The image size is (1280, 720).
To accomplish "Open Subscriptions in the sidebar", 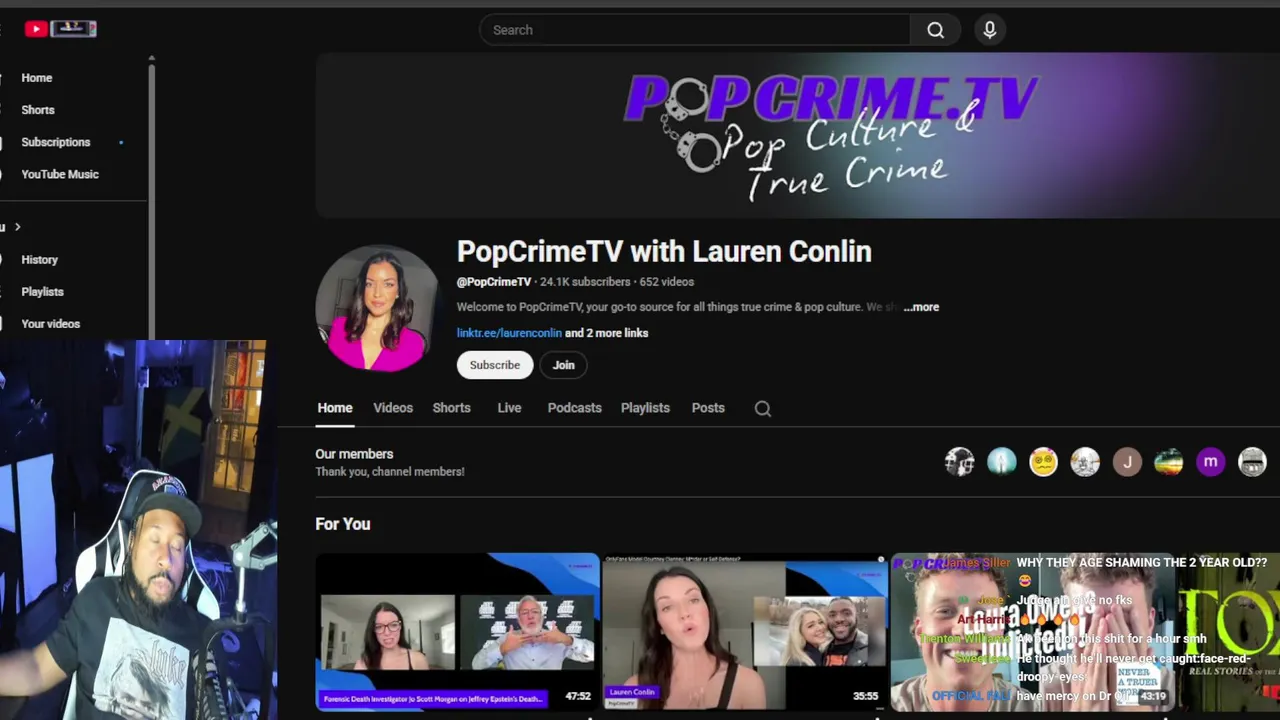I will pyautogui.click(x=56, y=142).
